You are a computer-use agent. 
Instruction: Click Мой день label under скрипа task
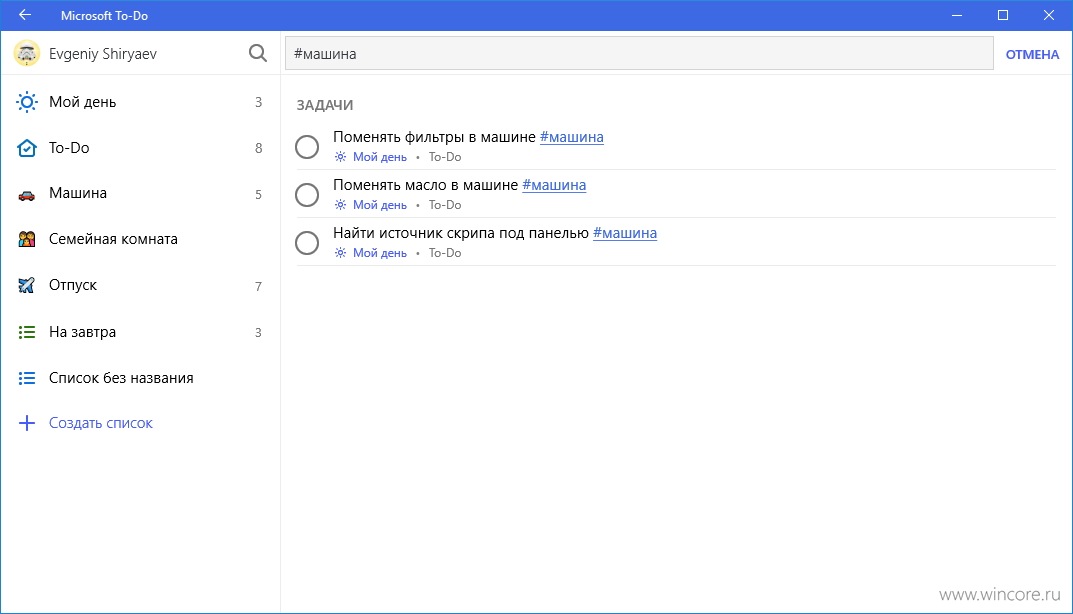[x=380, y=253]
